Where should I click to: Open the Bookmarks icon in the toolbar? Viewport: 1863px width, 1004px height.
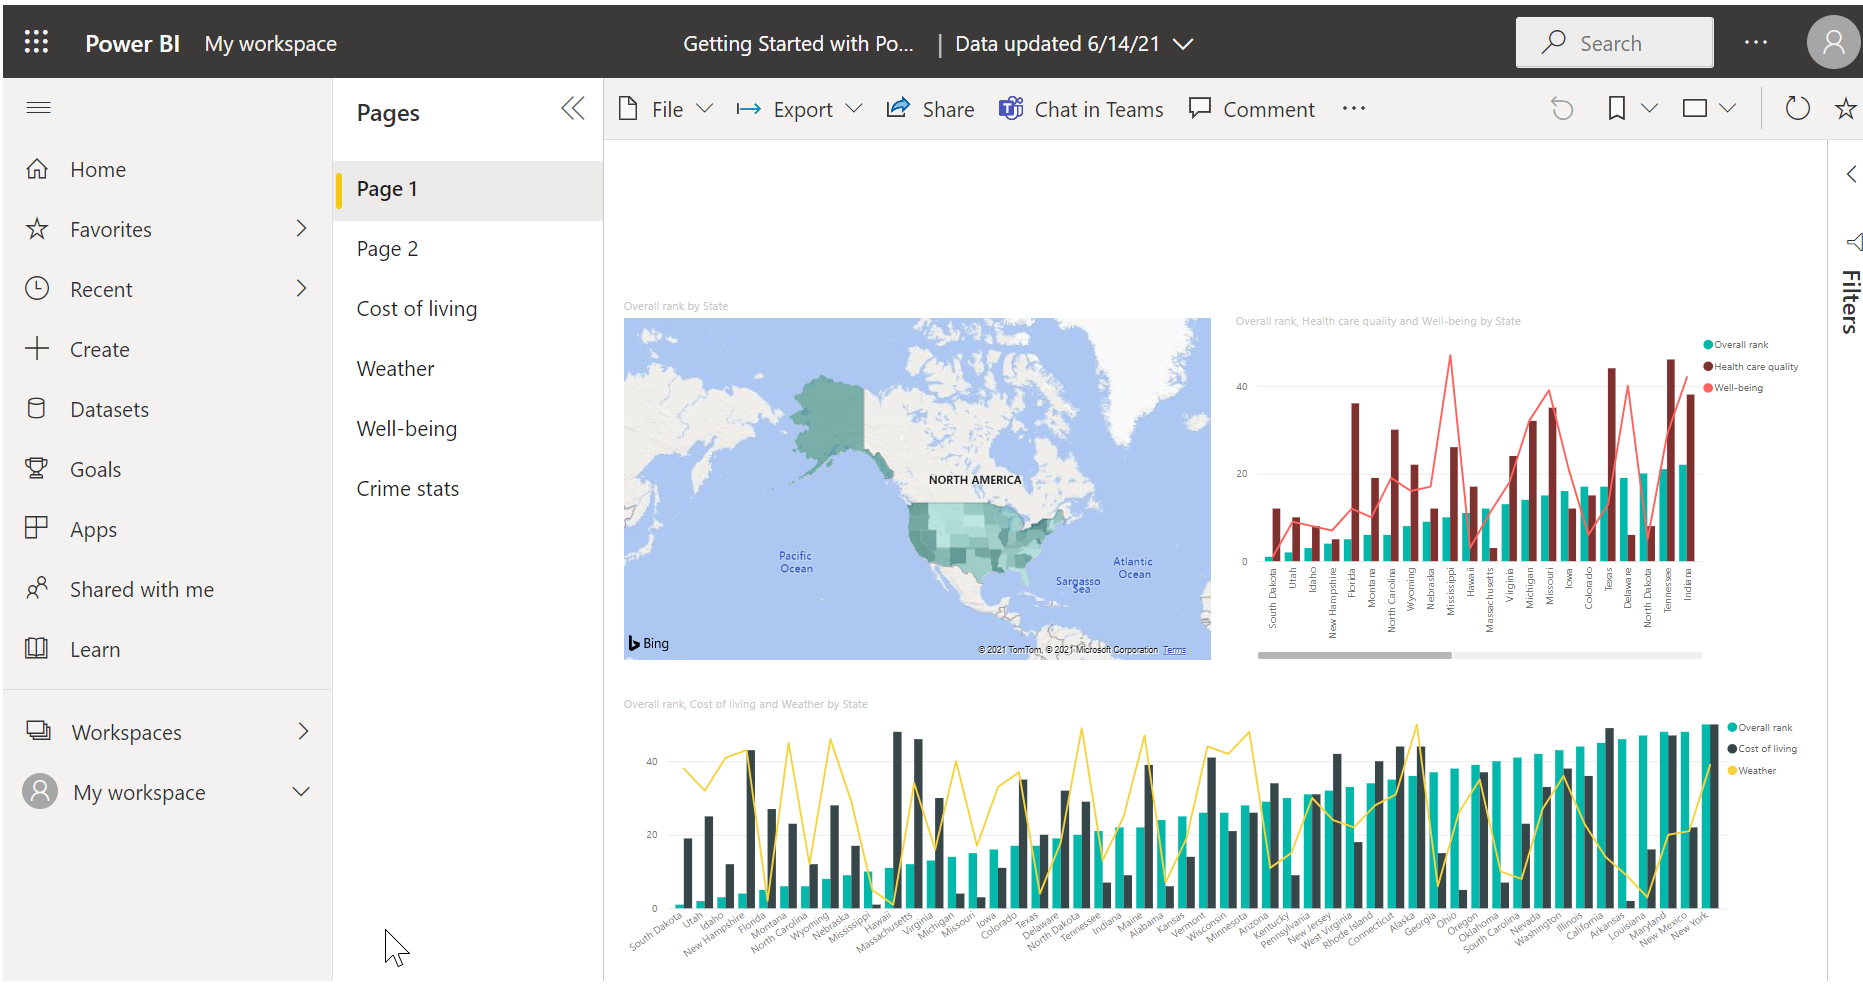coord(1616,108)
